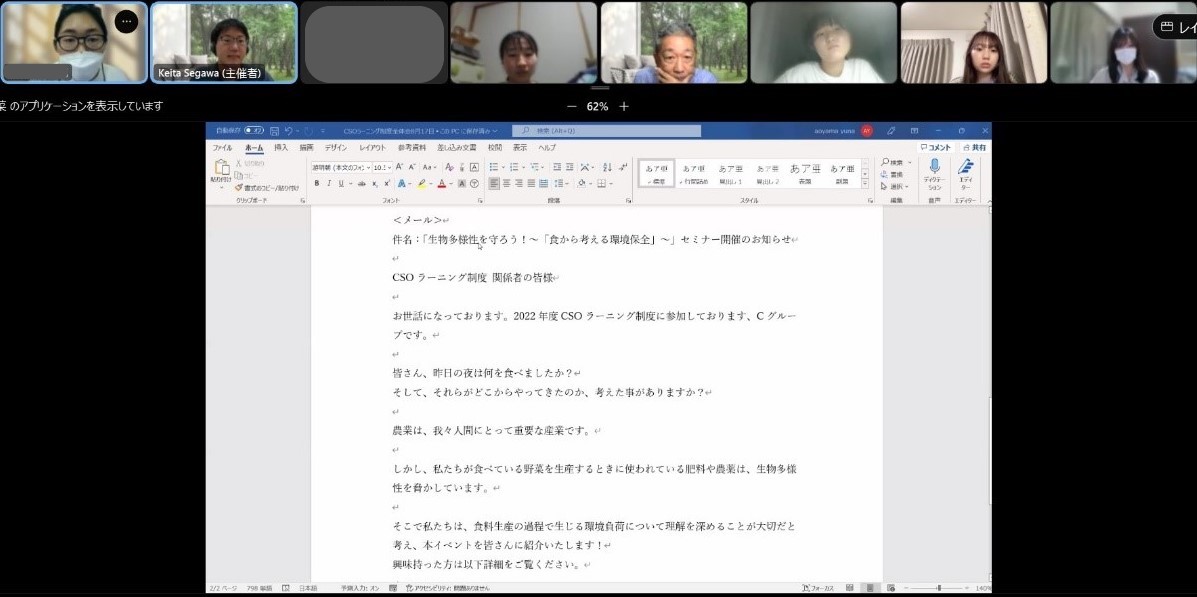The height and width of the screenshot is (597, 1197).
Task: Open more options on first participant's video
Action: pos(126,22)
